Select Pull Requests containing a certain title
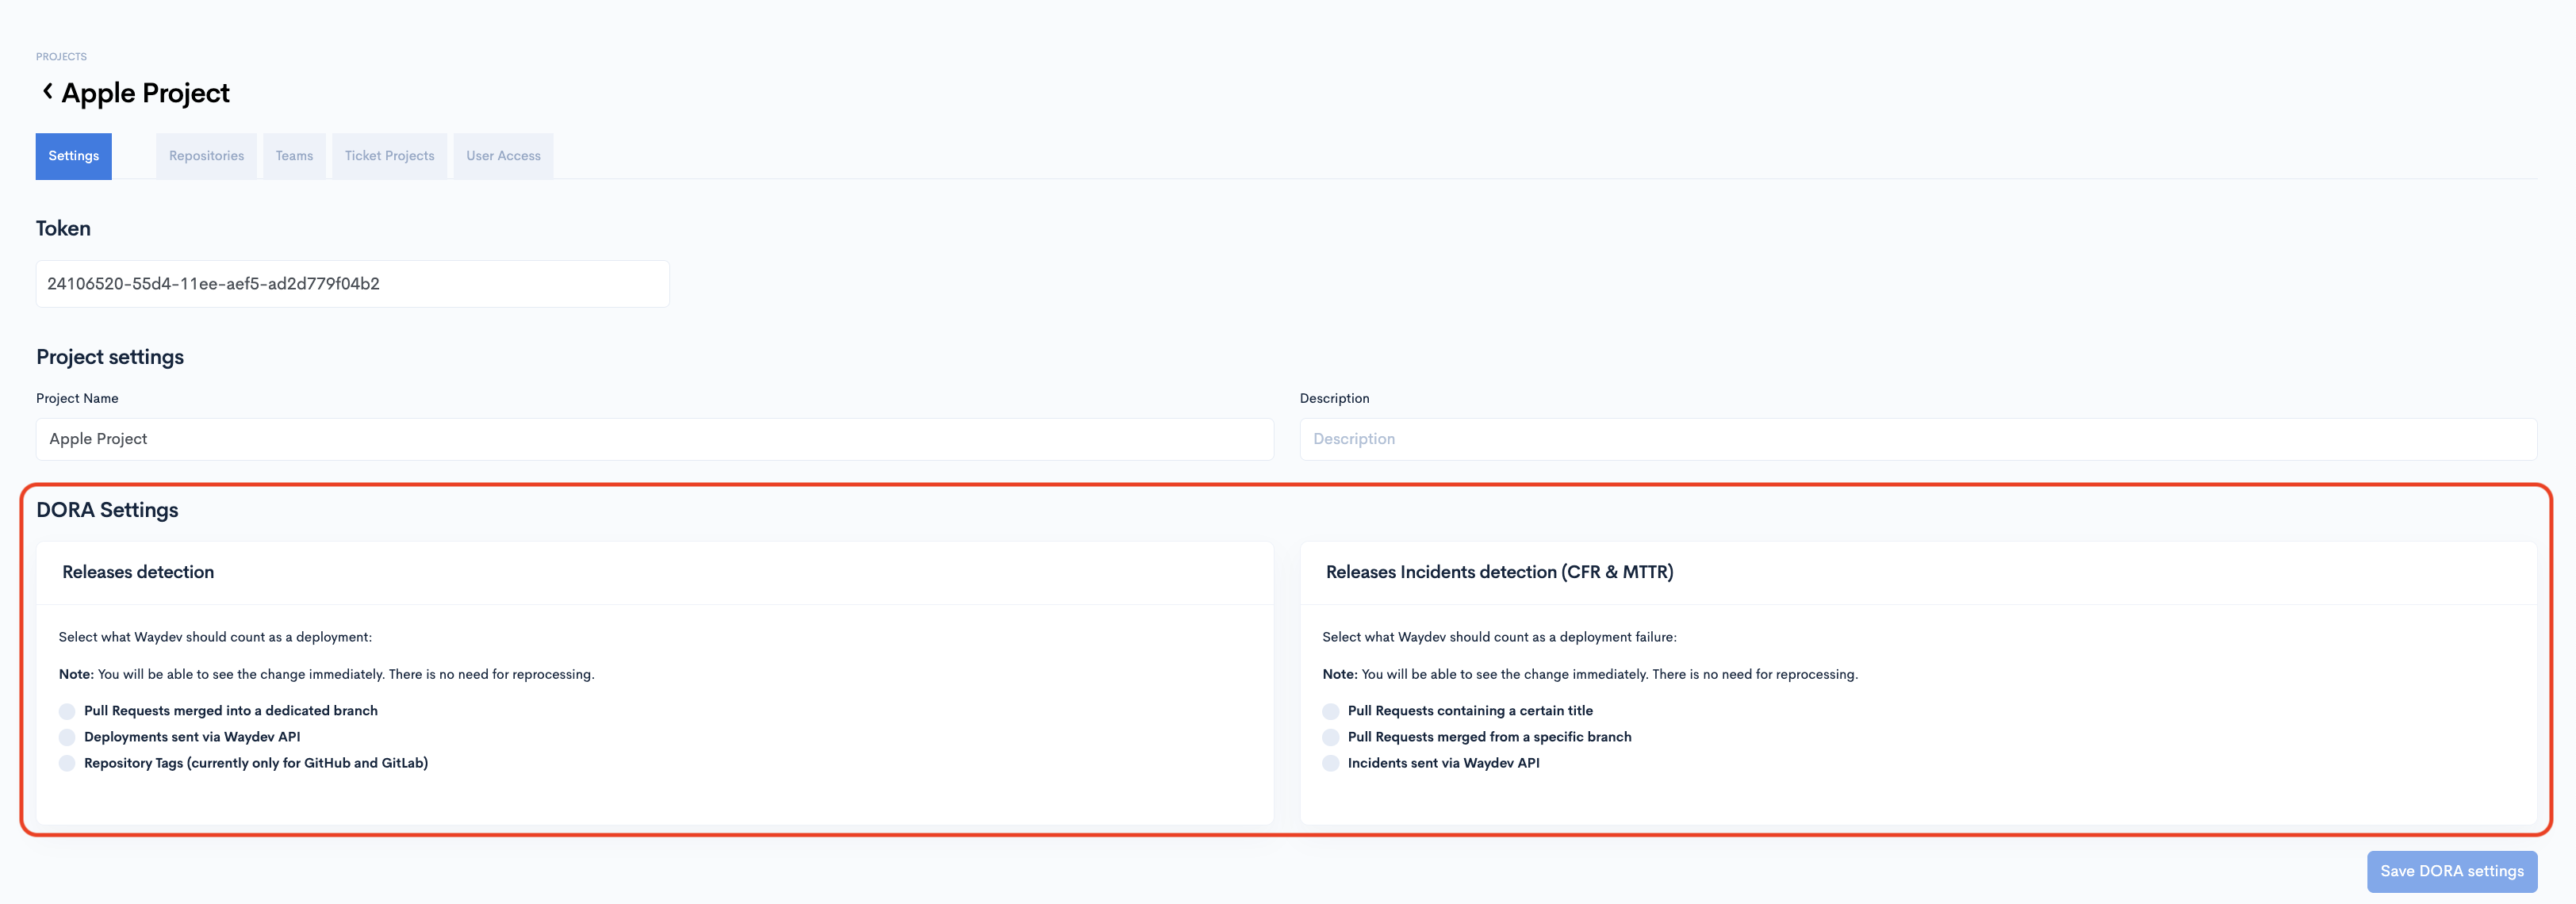The width and height of the screenshot is (2576, 904). (1330, 711)
